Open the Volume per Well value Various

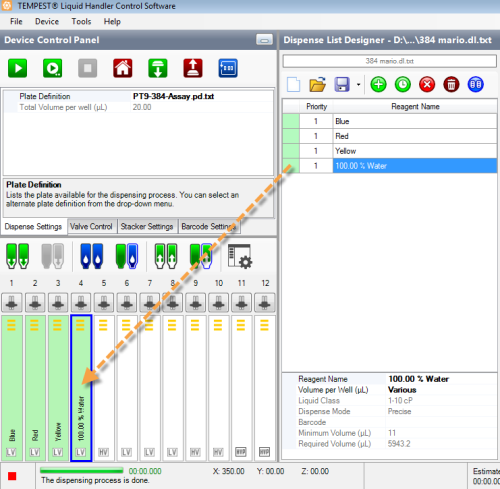pyautogui.click(x=441, y=390)
